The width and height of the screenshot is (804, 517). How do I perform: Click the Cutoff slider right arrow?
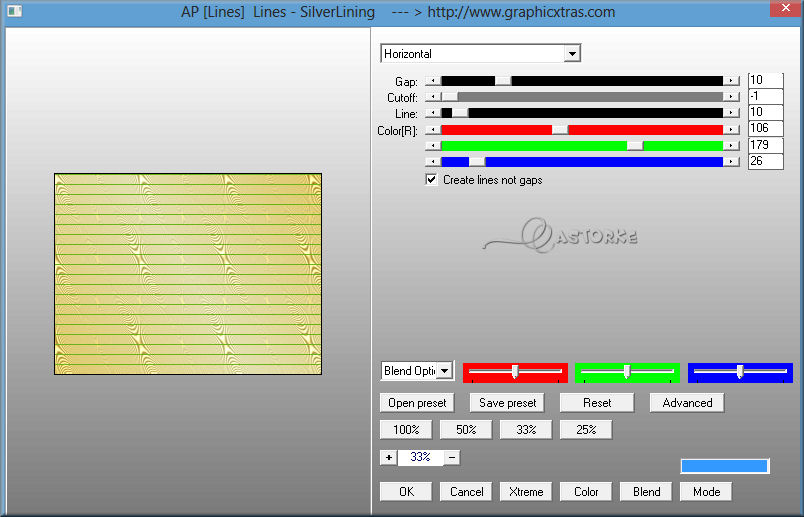point(731,96)
